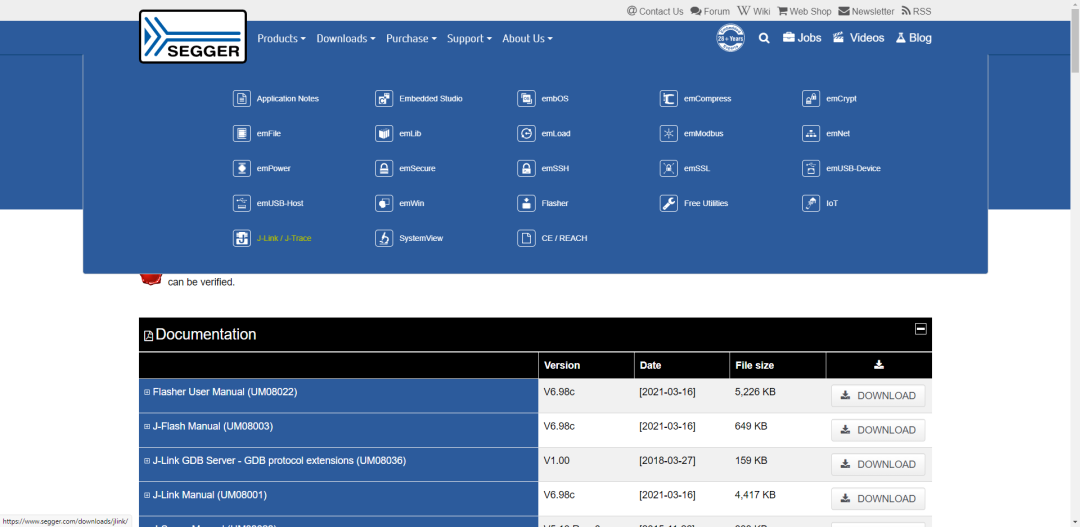Open the Support dropdown menu
The width and height of the screenshot is (1080, 527).
point(469,39)
